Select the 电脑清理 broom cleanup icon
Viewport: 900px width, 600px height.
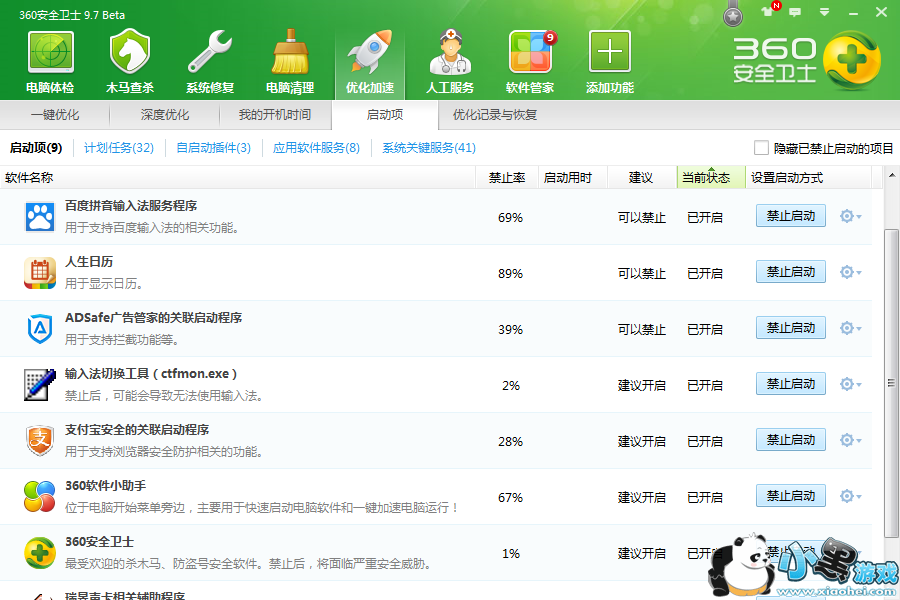click(x=290, y=52)
